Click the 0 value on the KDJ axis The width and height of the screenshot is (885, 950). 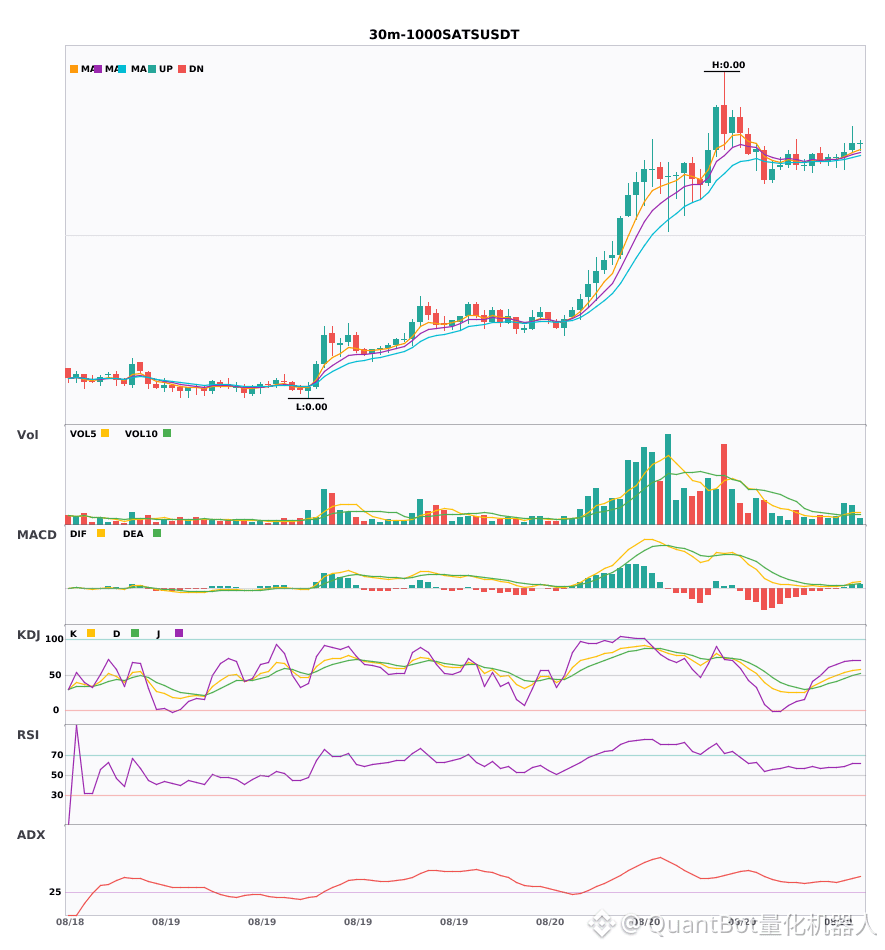56,710
